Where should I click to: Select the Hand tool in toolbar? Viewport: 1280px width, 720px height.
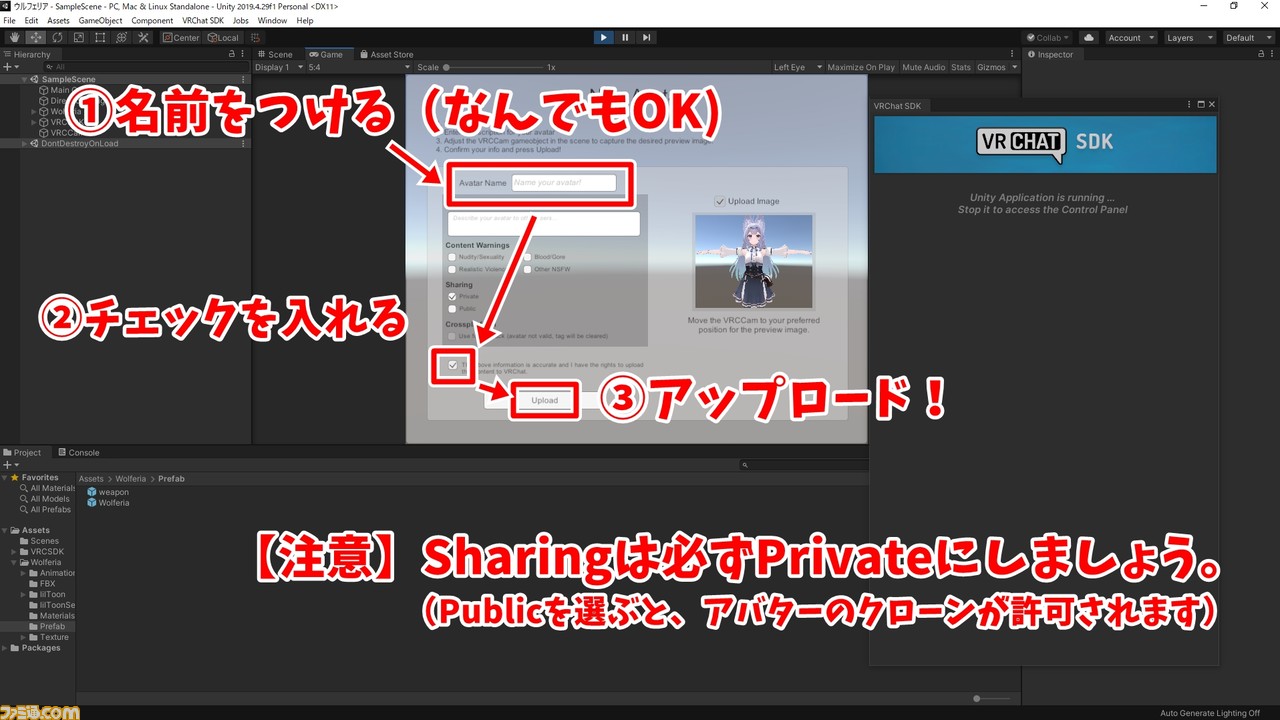pos(14,37)
